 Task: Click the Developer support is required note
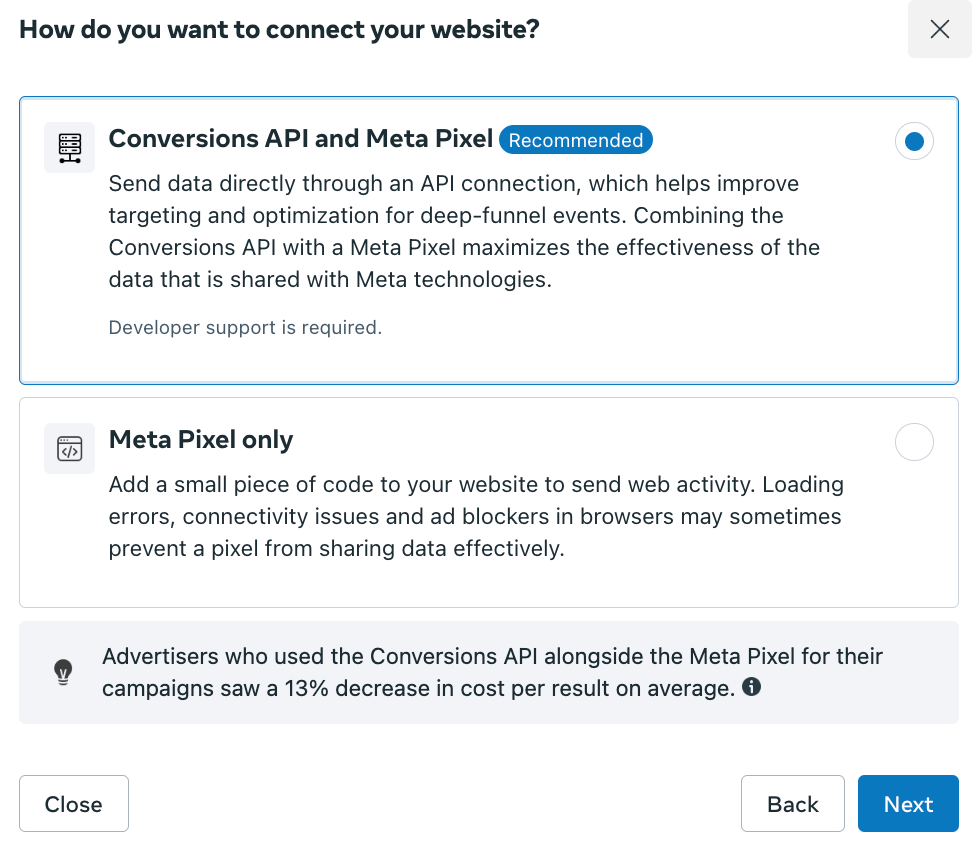tap(245, 328)
